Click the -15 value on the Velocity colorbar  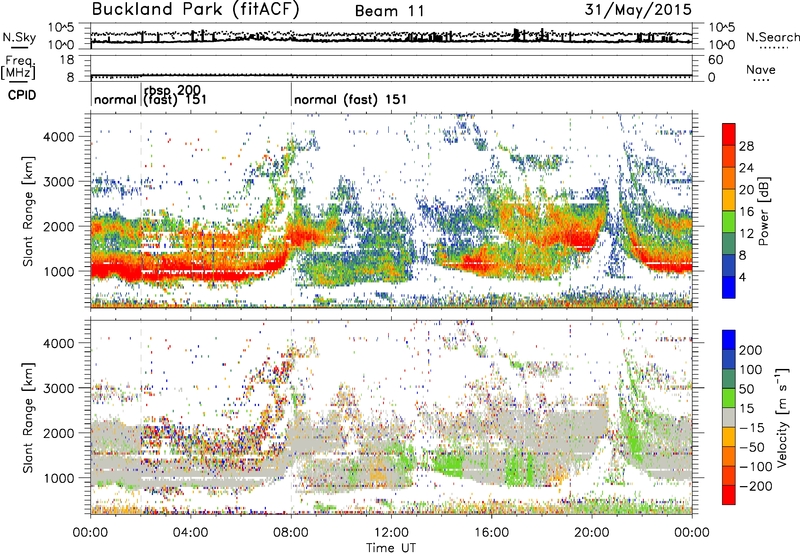click(751, 428)
